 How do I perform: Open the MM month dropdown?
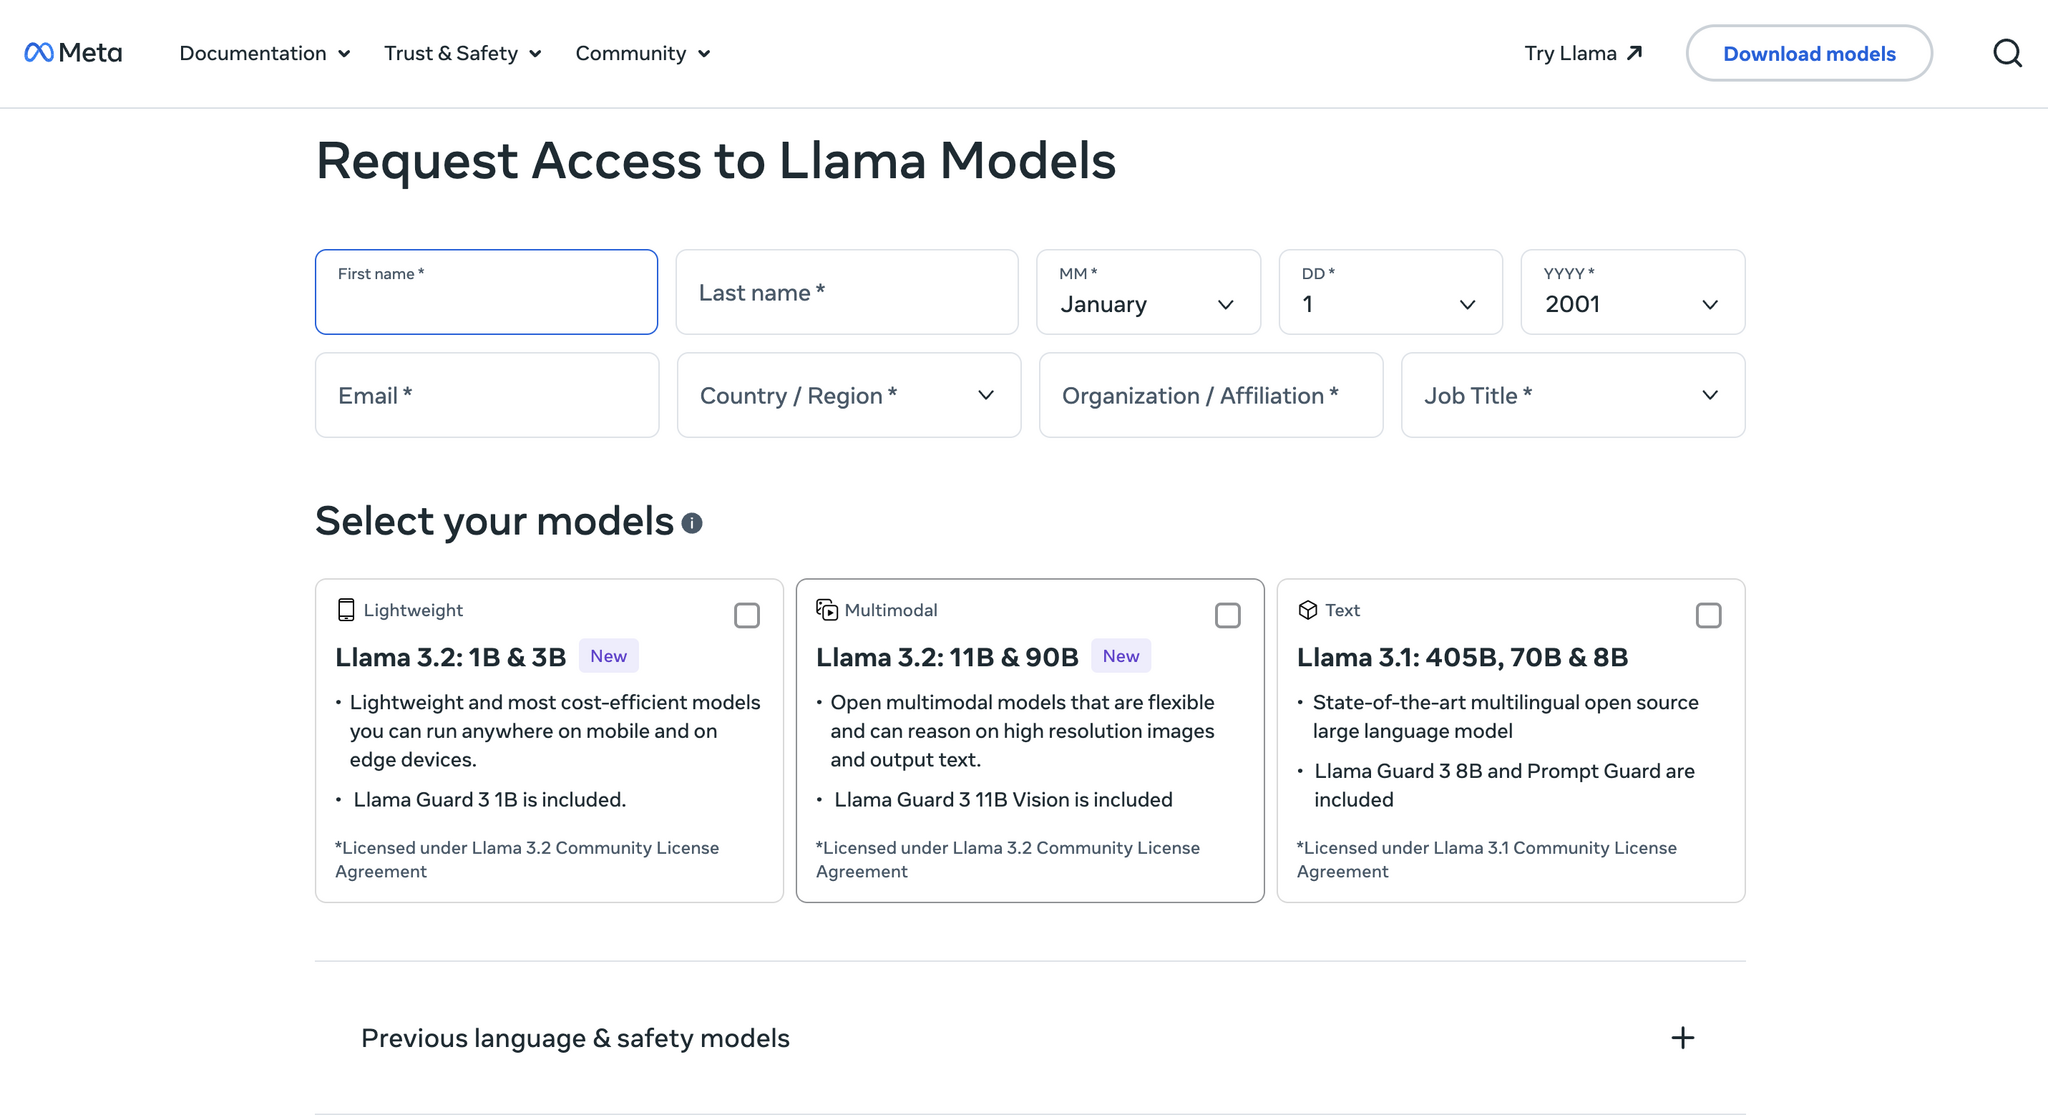pyautogui.click(x=1149, y=292)
